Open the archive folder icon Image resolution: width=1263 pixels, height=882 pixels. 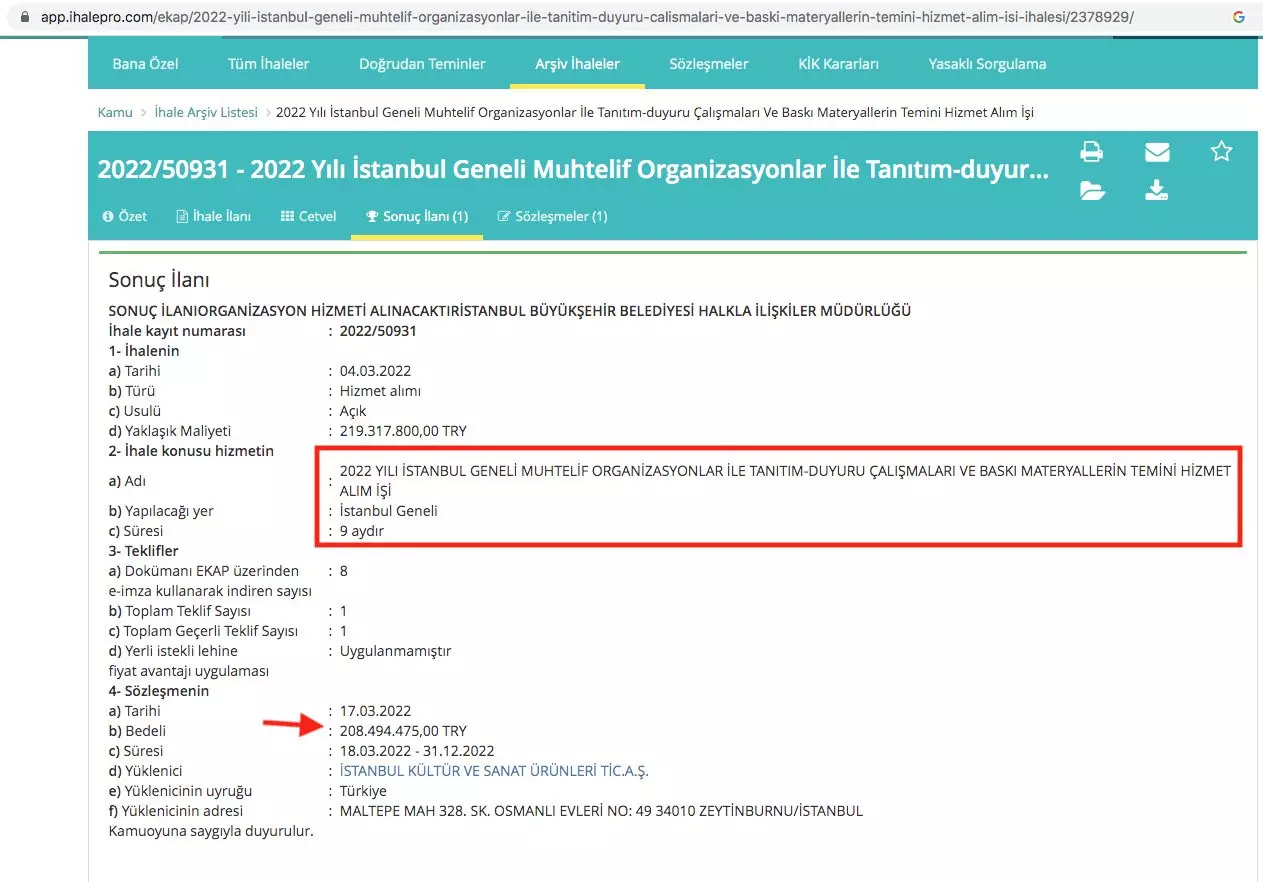click(1092, 190)
